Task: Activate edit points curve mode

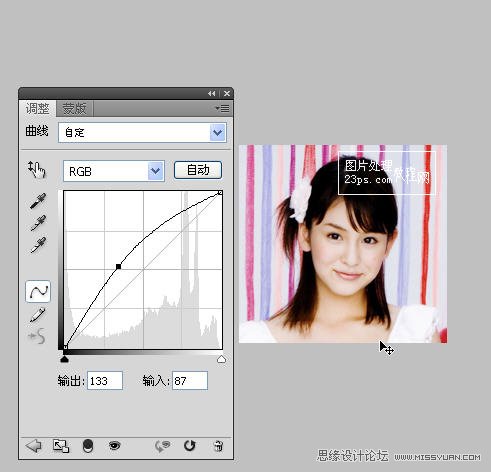Action: tap(38, 292)
